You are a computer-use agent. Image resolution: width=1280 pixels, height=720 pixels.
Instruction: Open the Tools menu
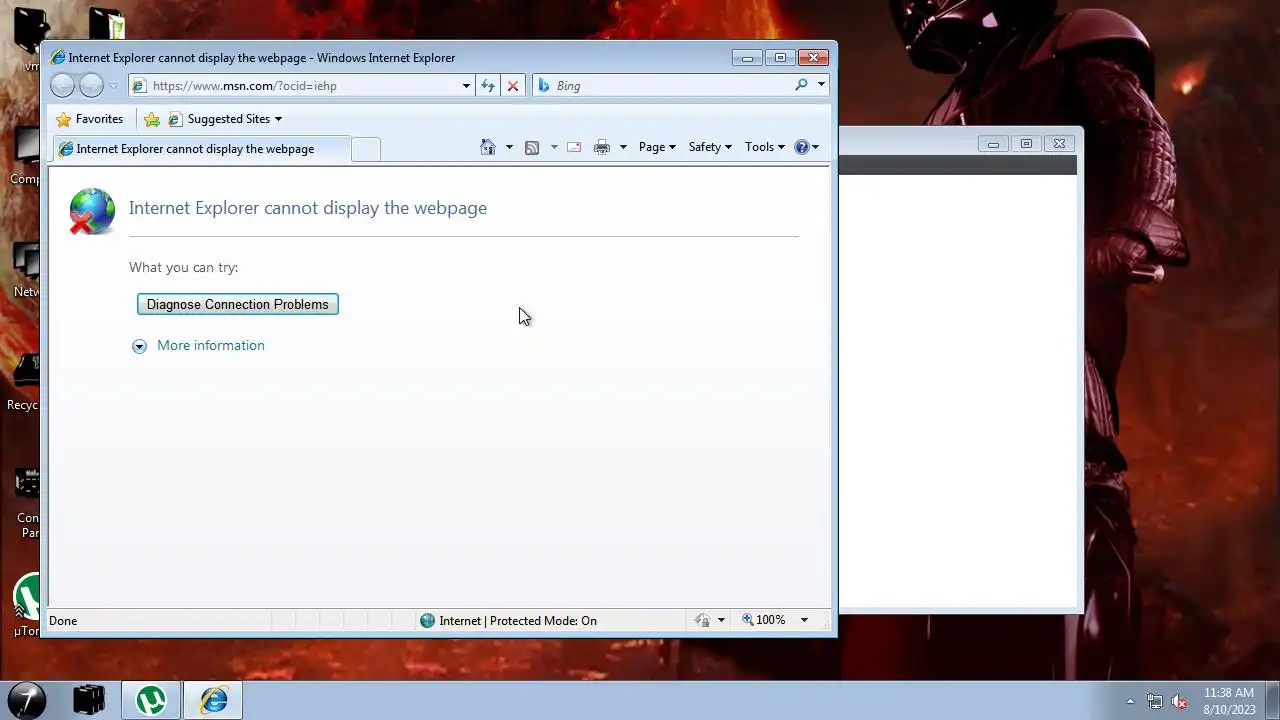point(765,147)
